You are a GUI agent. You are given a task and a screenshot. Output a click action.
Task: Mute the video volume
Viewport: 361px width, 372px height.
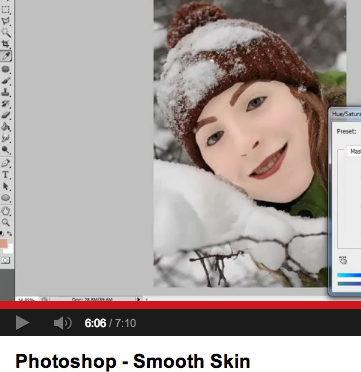[x=62, y=323]
